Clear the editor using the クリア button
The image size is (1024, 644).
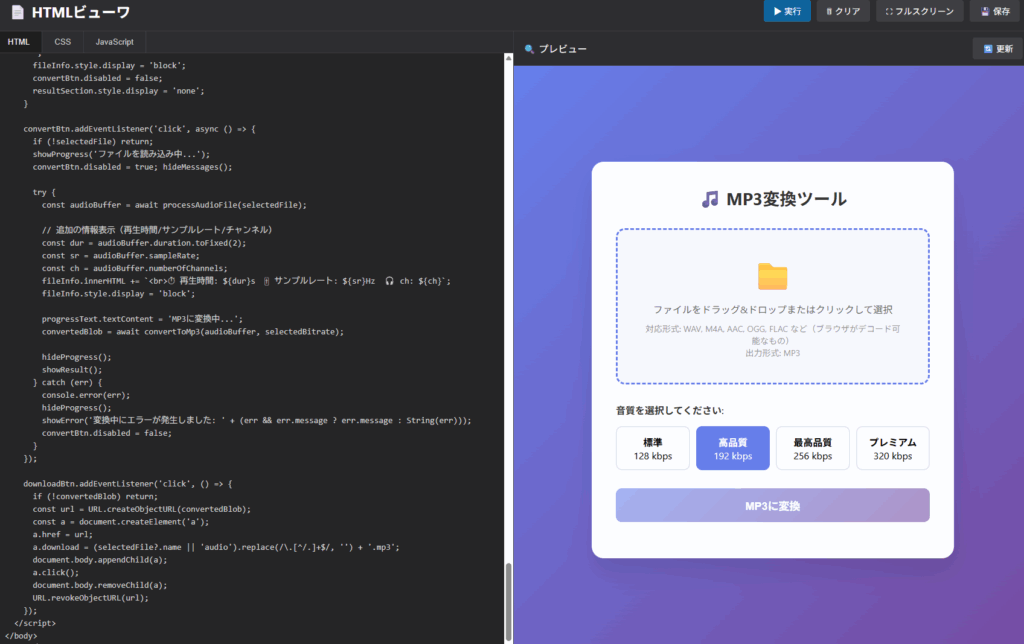click(x=842, y=12)
